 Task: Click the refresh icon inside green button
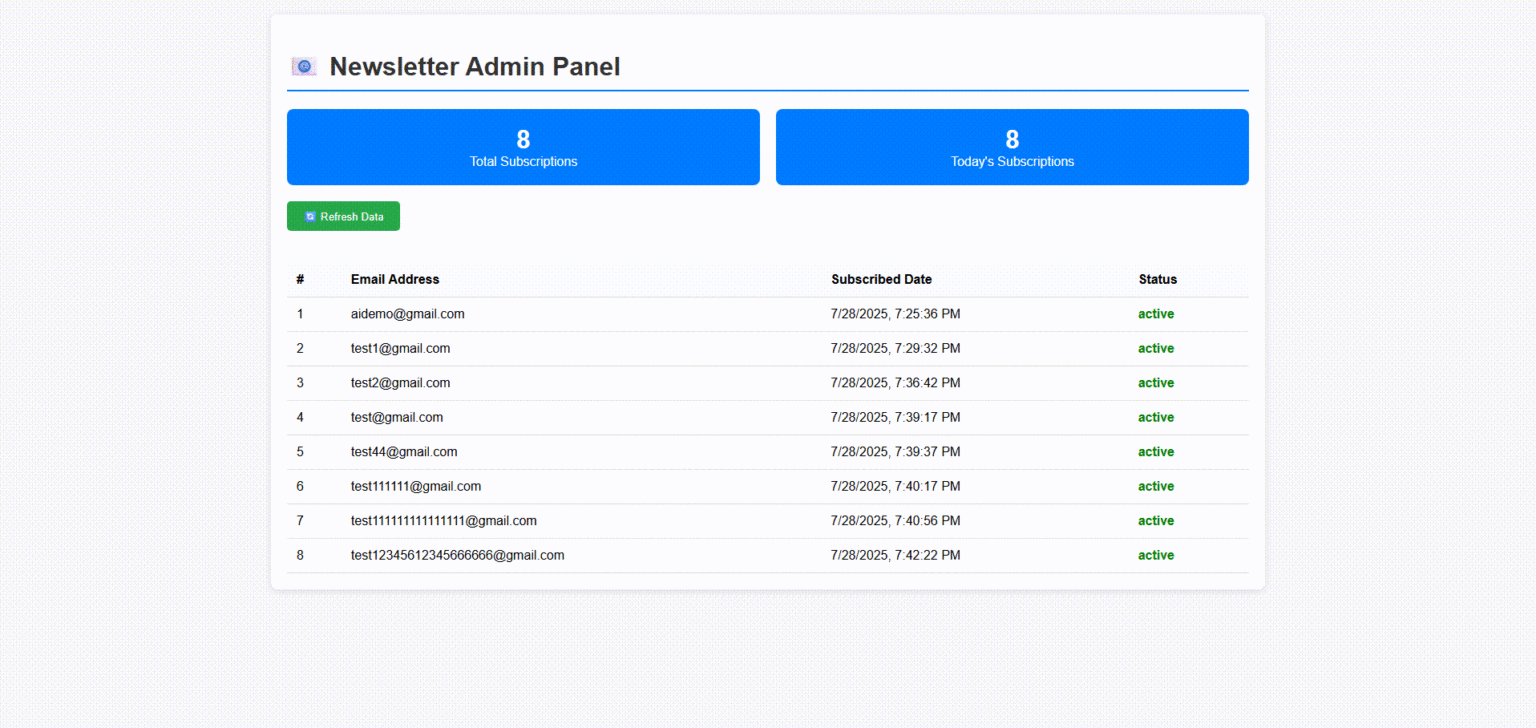310,217
